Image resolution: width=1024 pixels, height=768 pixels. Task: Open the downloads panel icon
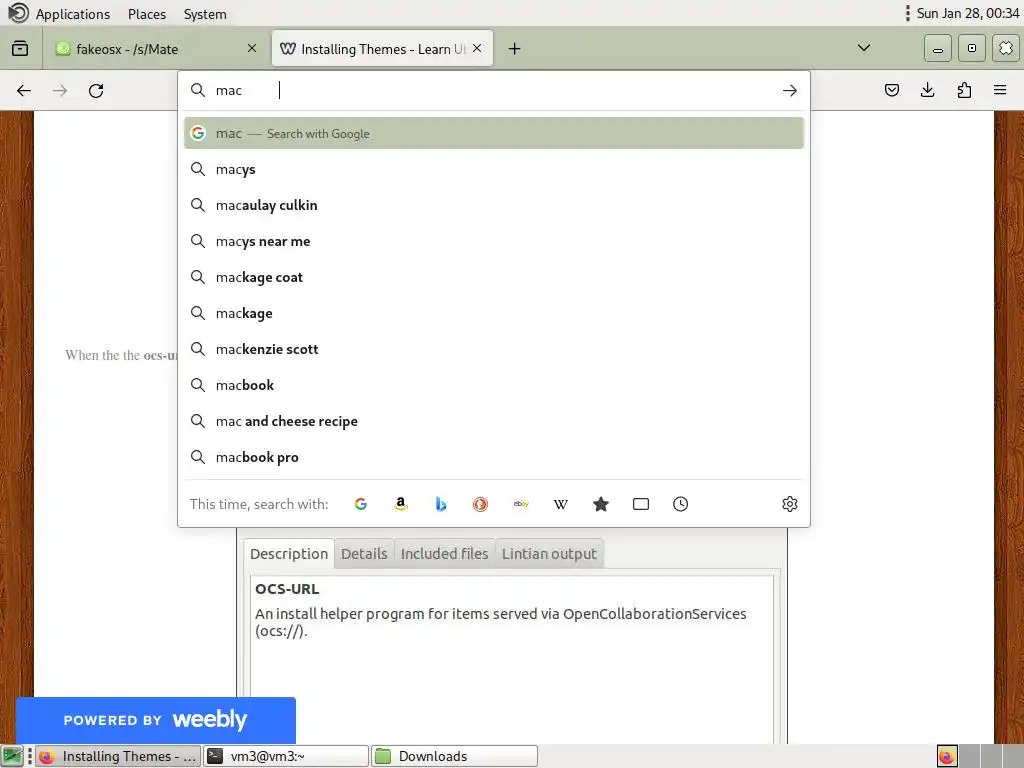pos(927,90)
